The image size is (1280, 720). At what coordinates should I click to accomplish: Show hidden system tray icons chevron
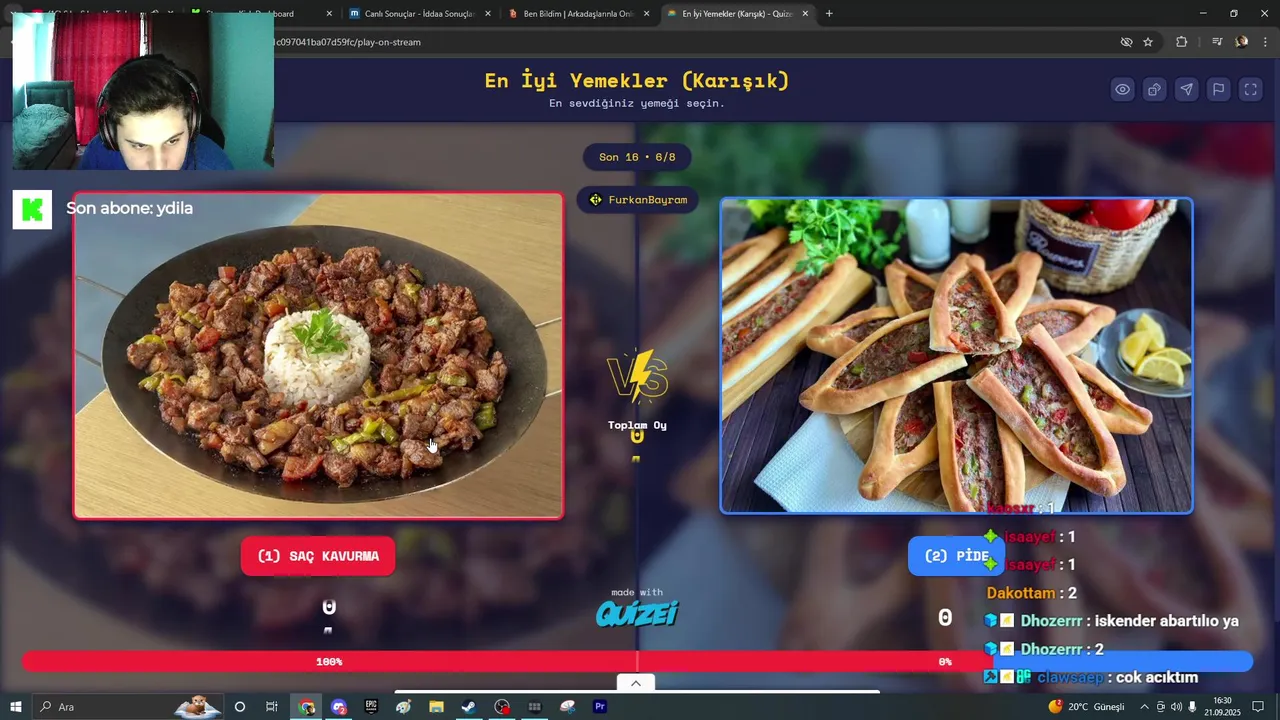tap(1144, 707)
